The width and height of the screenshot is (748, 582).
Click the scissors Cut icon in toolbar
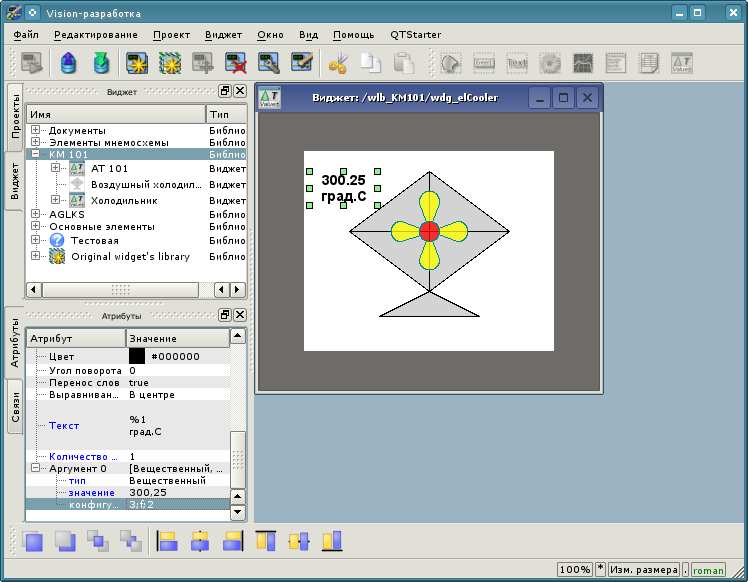point(337,64)
